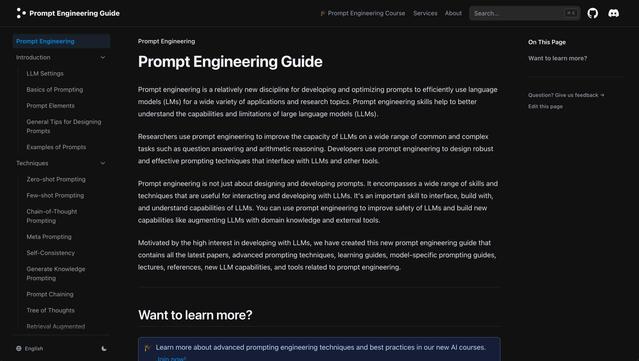
Task: Collapse the Introduction section chevron
Action: tap(103, 57)
